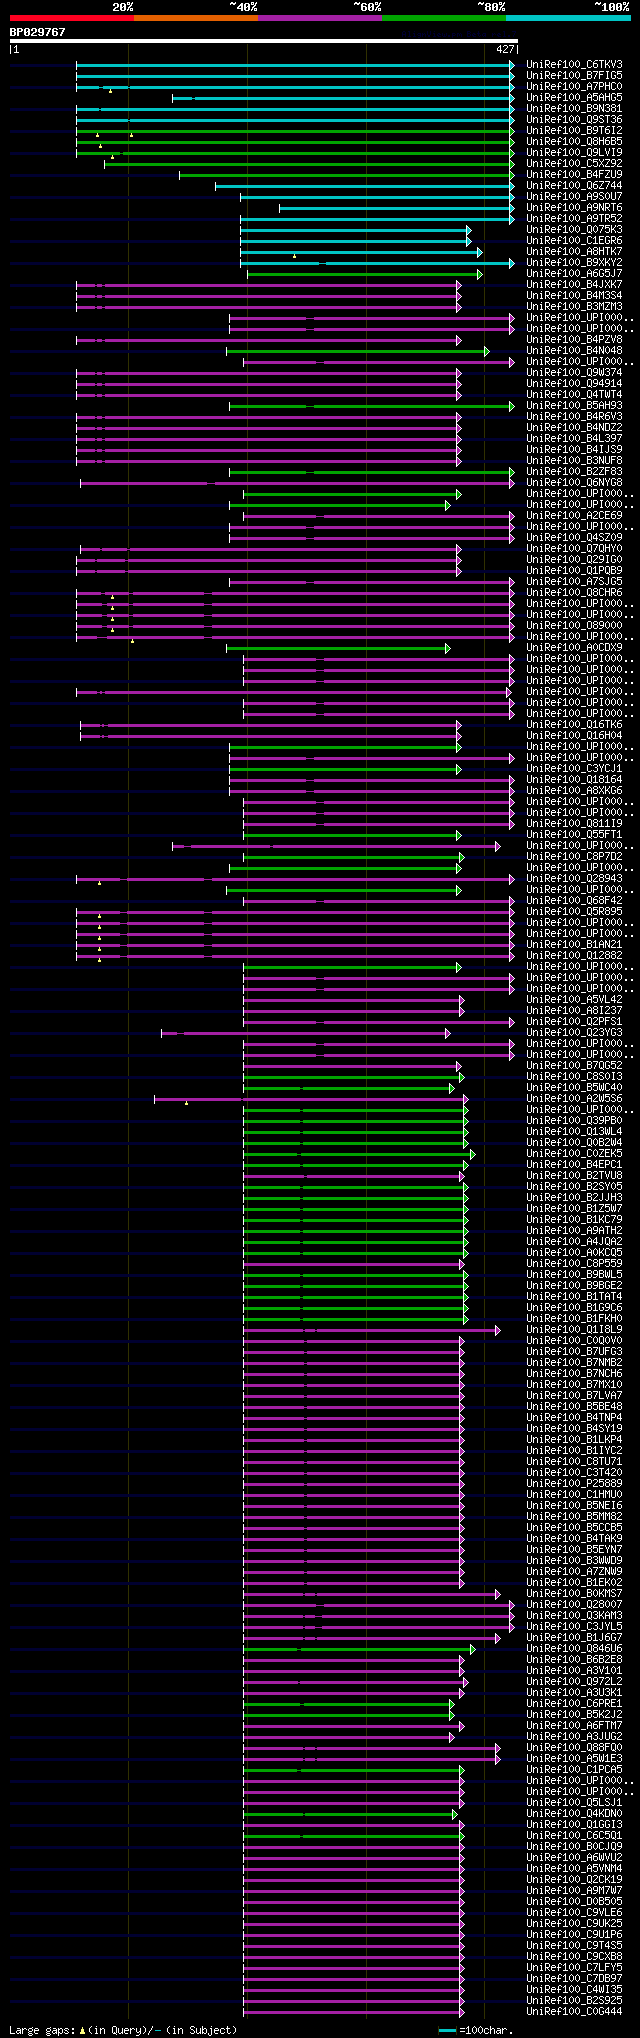640x2038 pixels.
Task: Click the =100char. scale legend
Action: (476, 2031)
